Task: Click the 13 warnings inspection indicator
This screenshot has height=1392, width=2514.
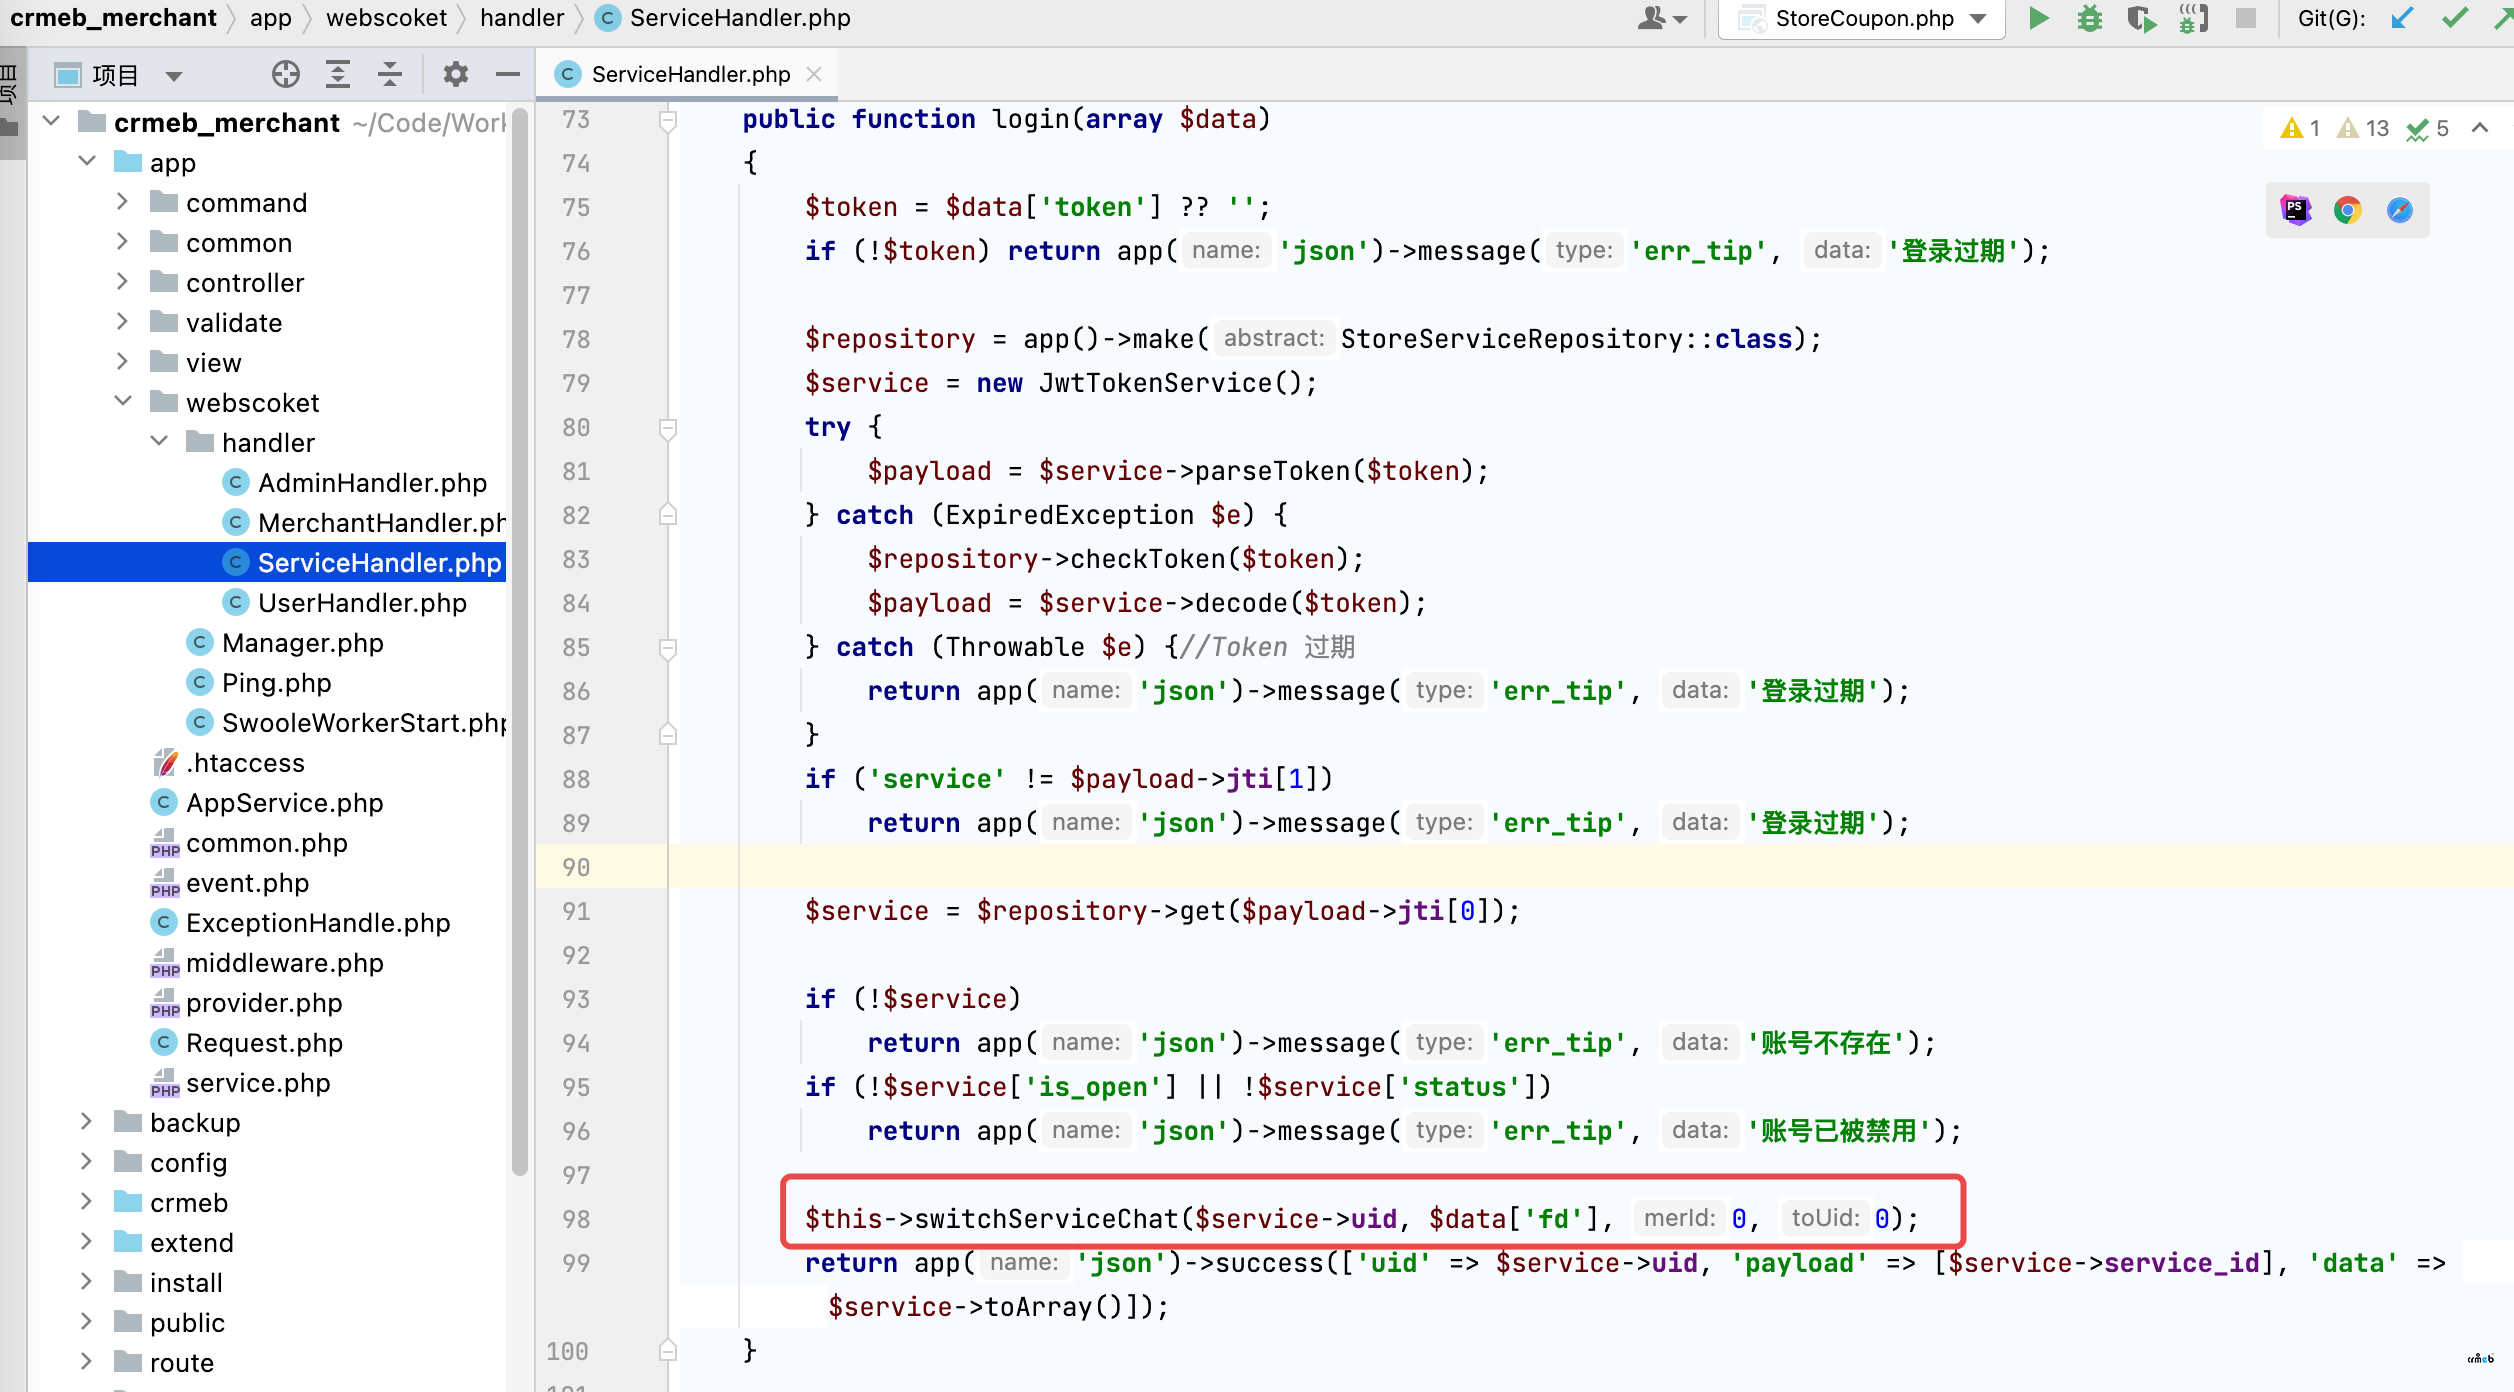Action: point(2363,128)
